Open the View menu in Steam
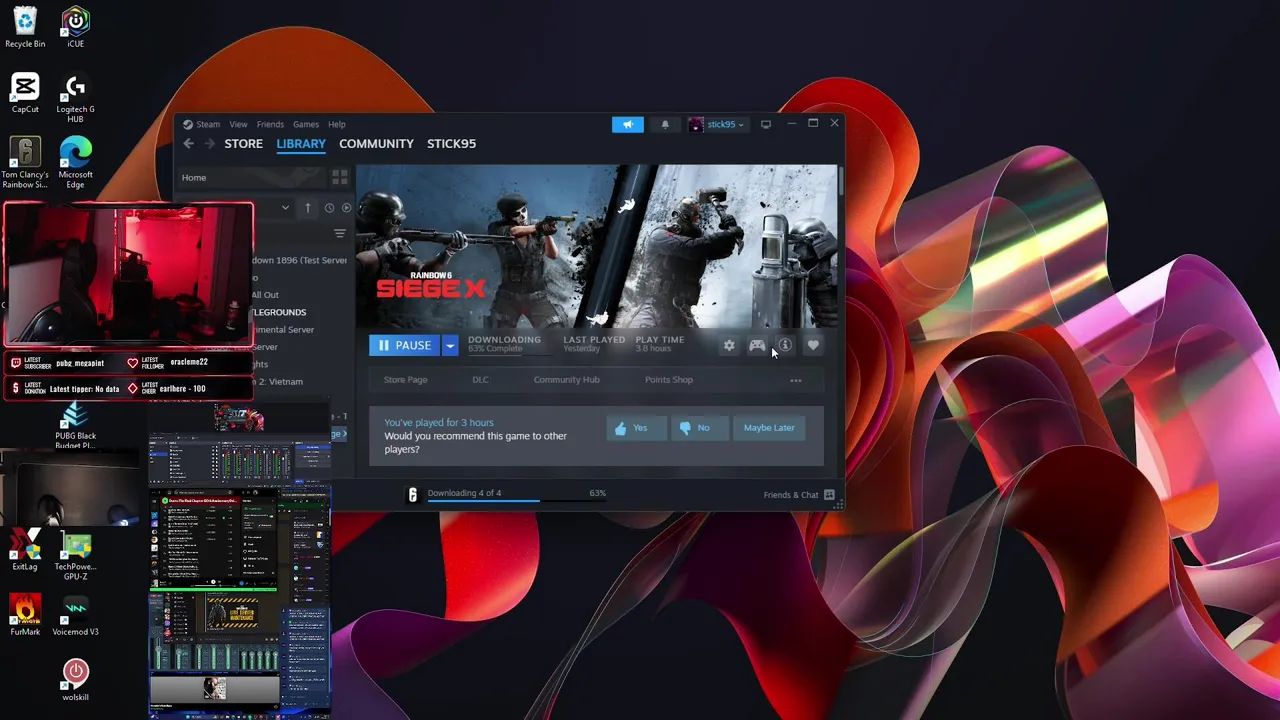The image size is (1280, 720). [238, 124]
